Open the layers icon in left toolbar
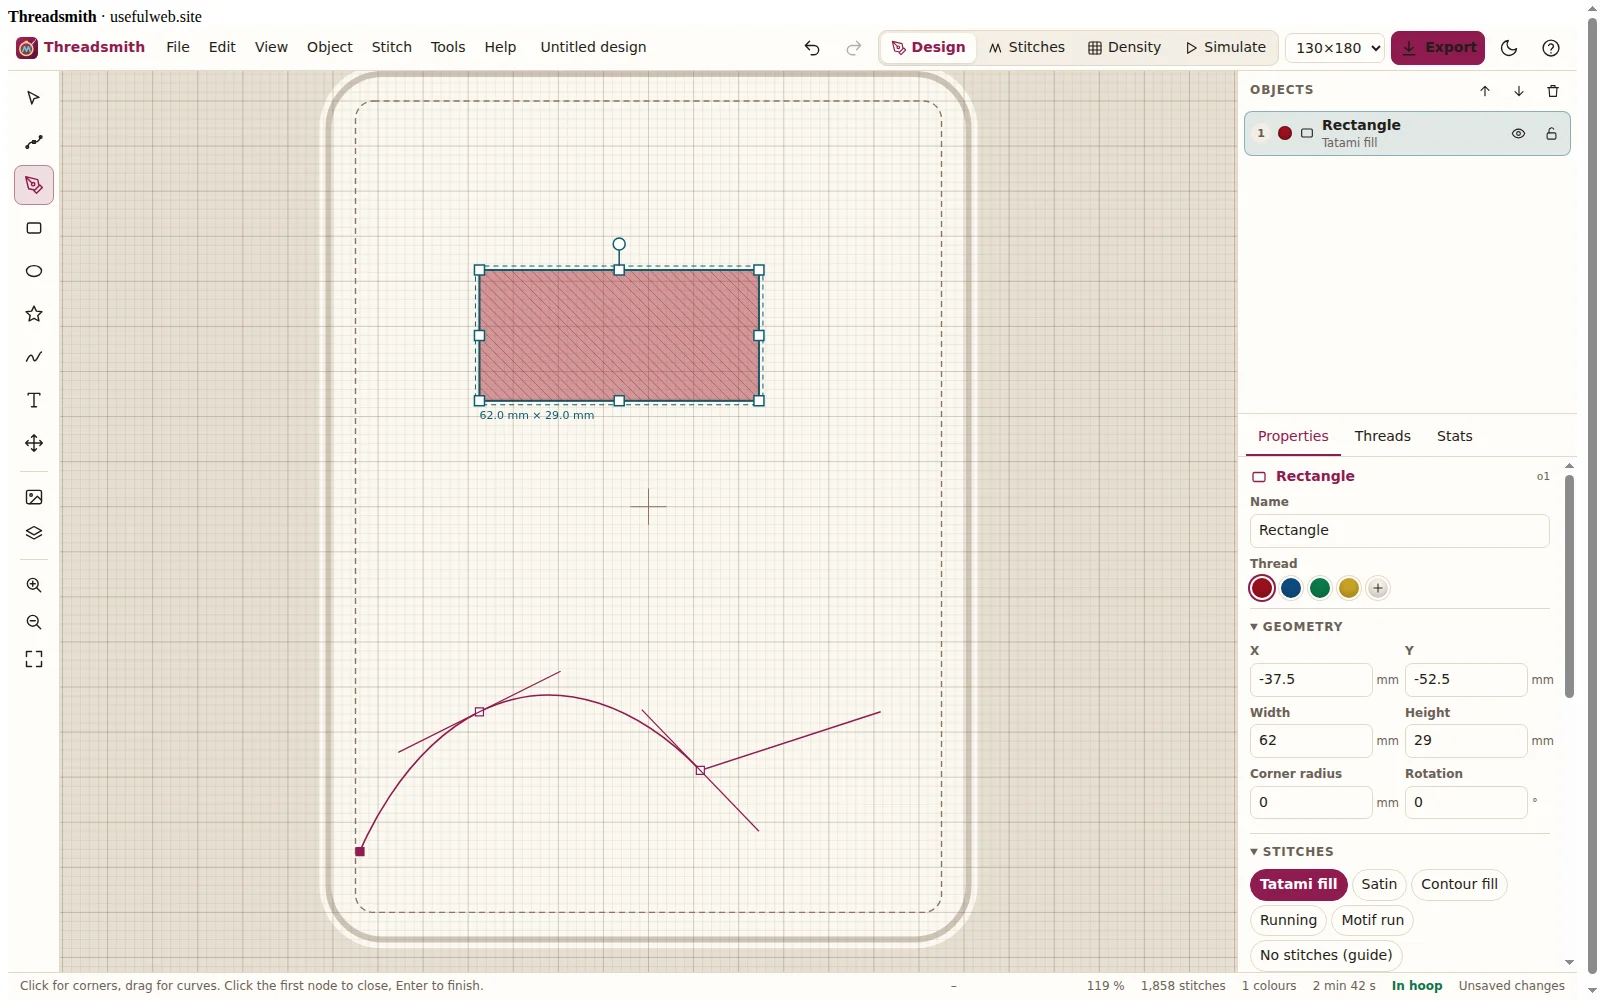This screenshot has height=1000, width=1600. (34, 533)
